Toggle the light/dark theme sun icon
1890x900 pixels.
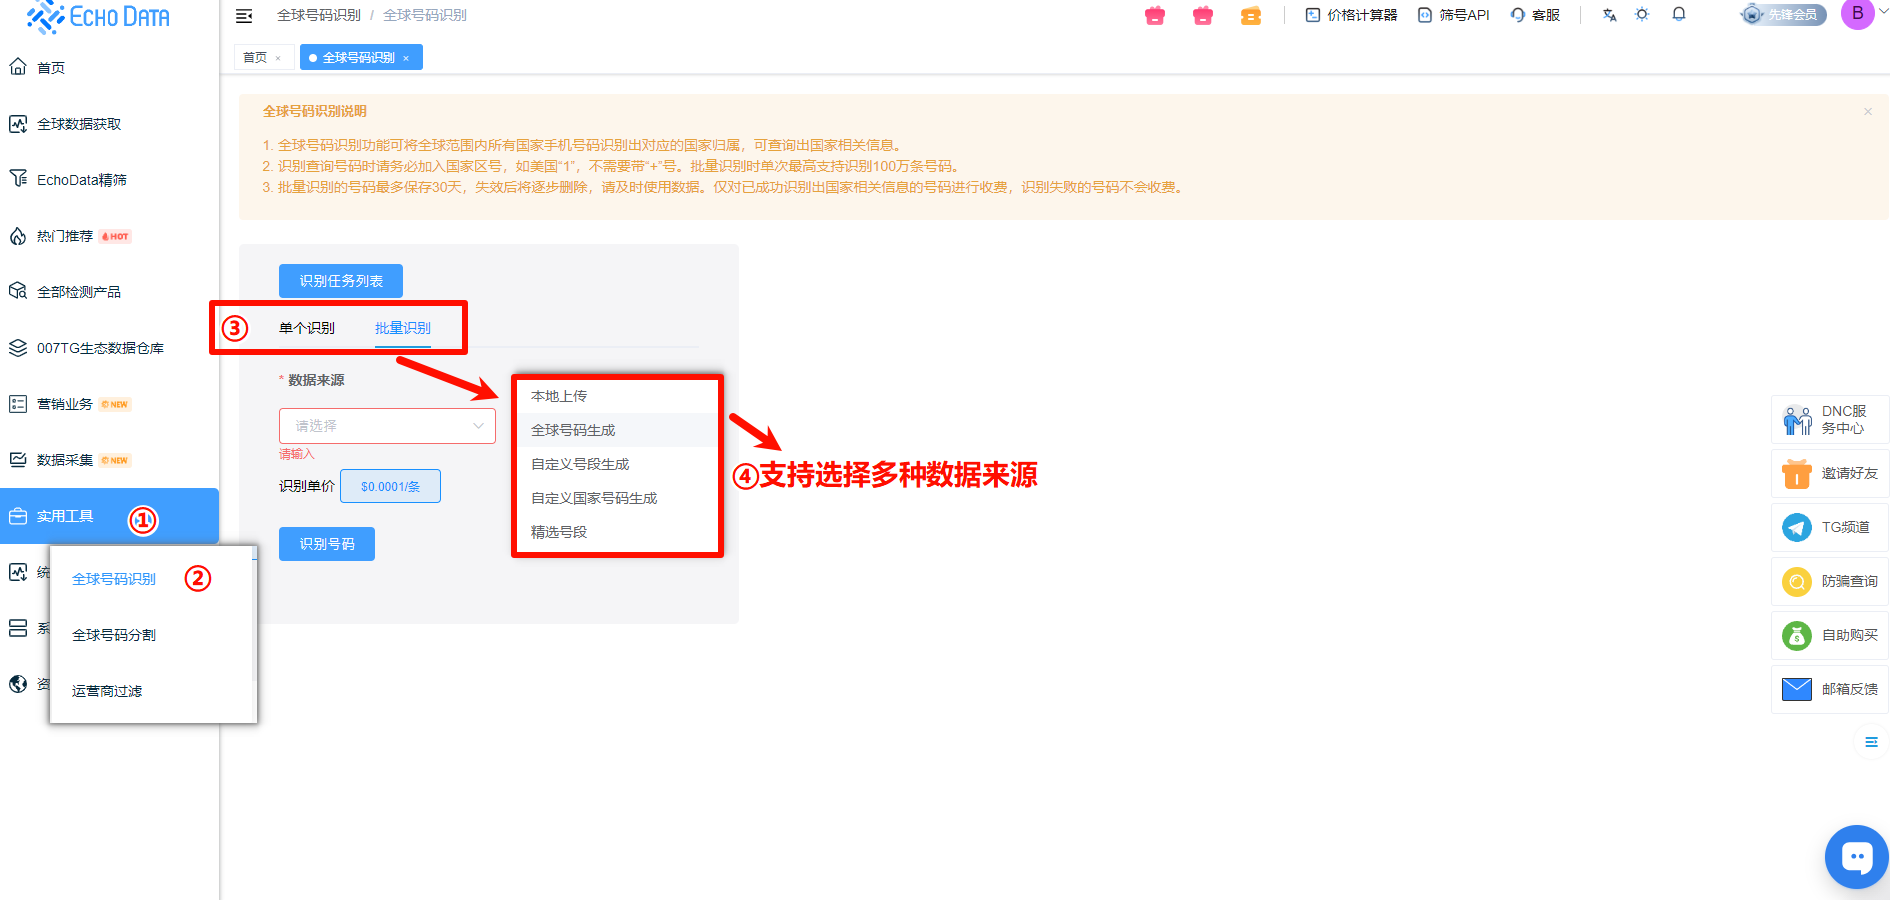pyautogui.click(x=1642, y=15)
